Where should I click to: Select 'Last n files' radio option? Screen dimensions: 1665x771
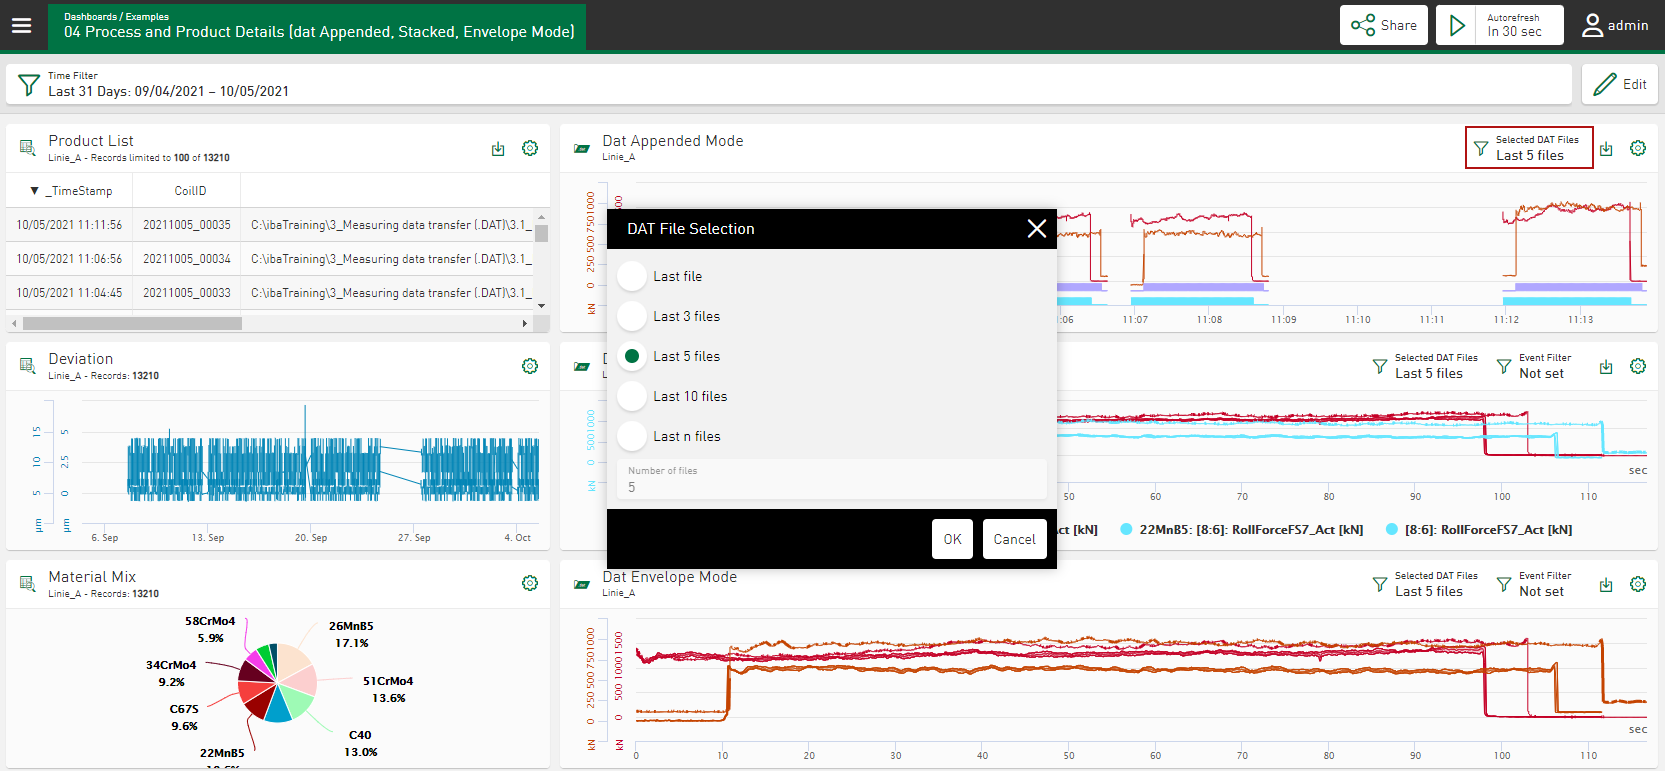(632, 436)
